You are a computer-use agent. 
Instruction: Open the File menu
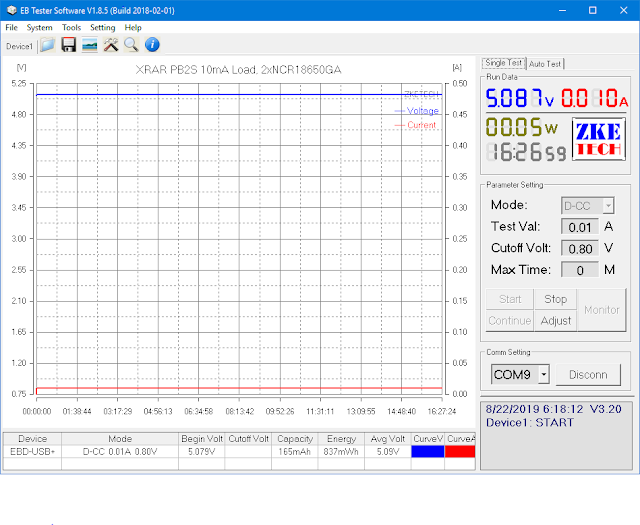[11, 28]
